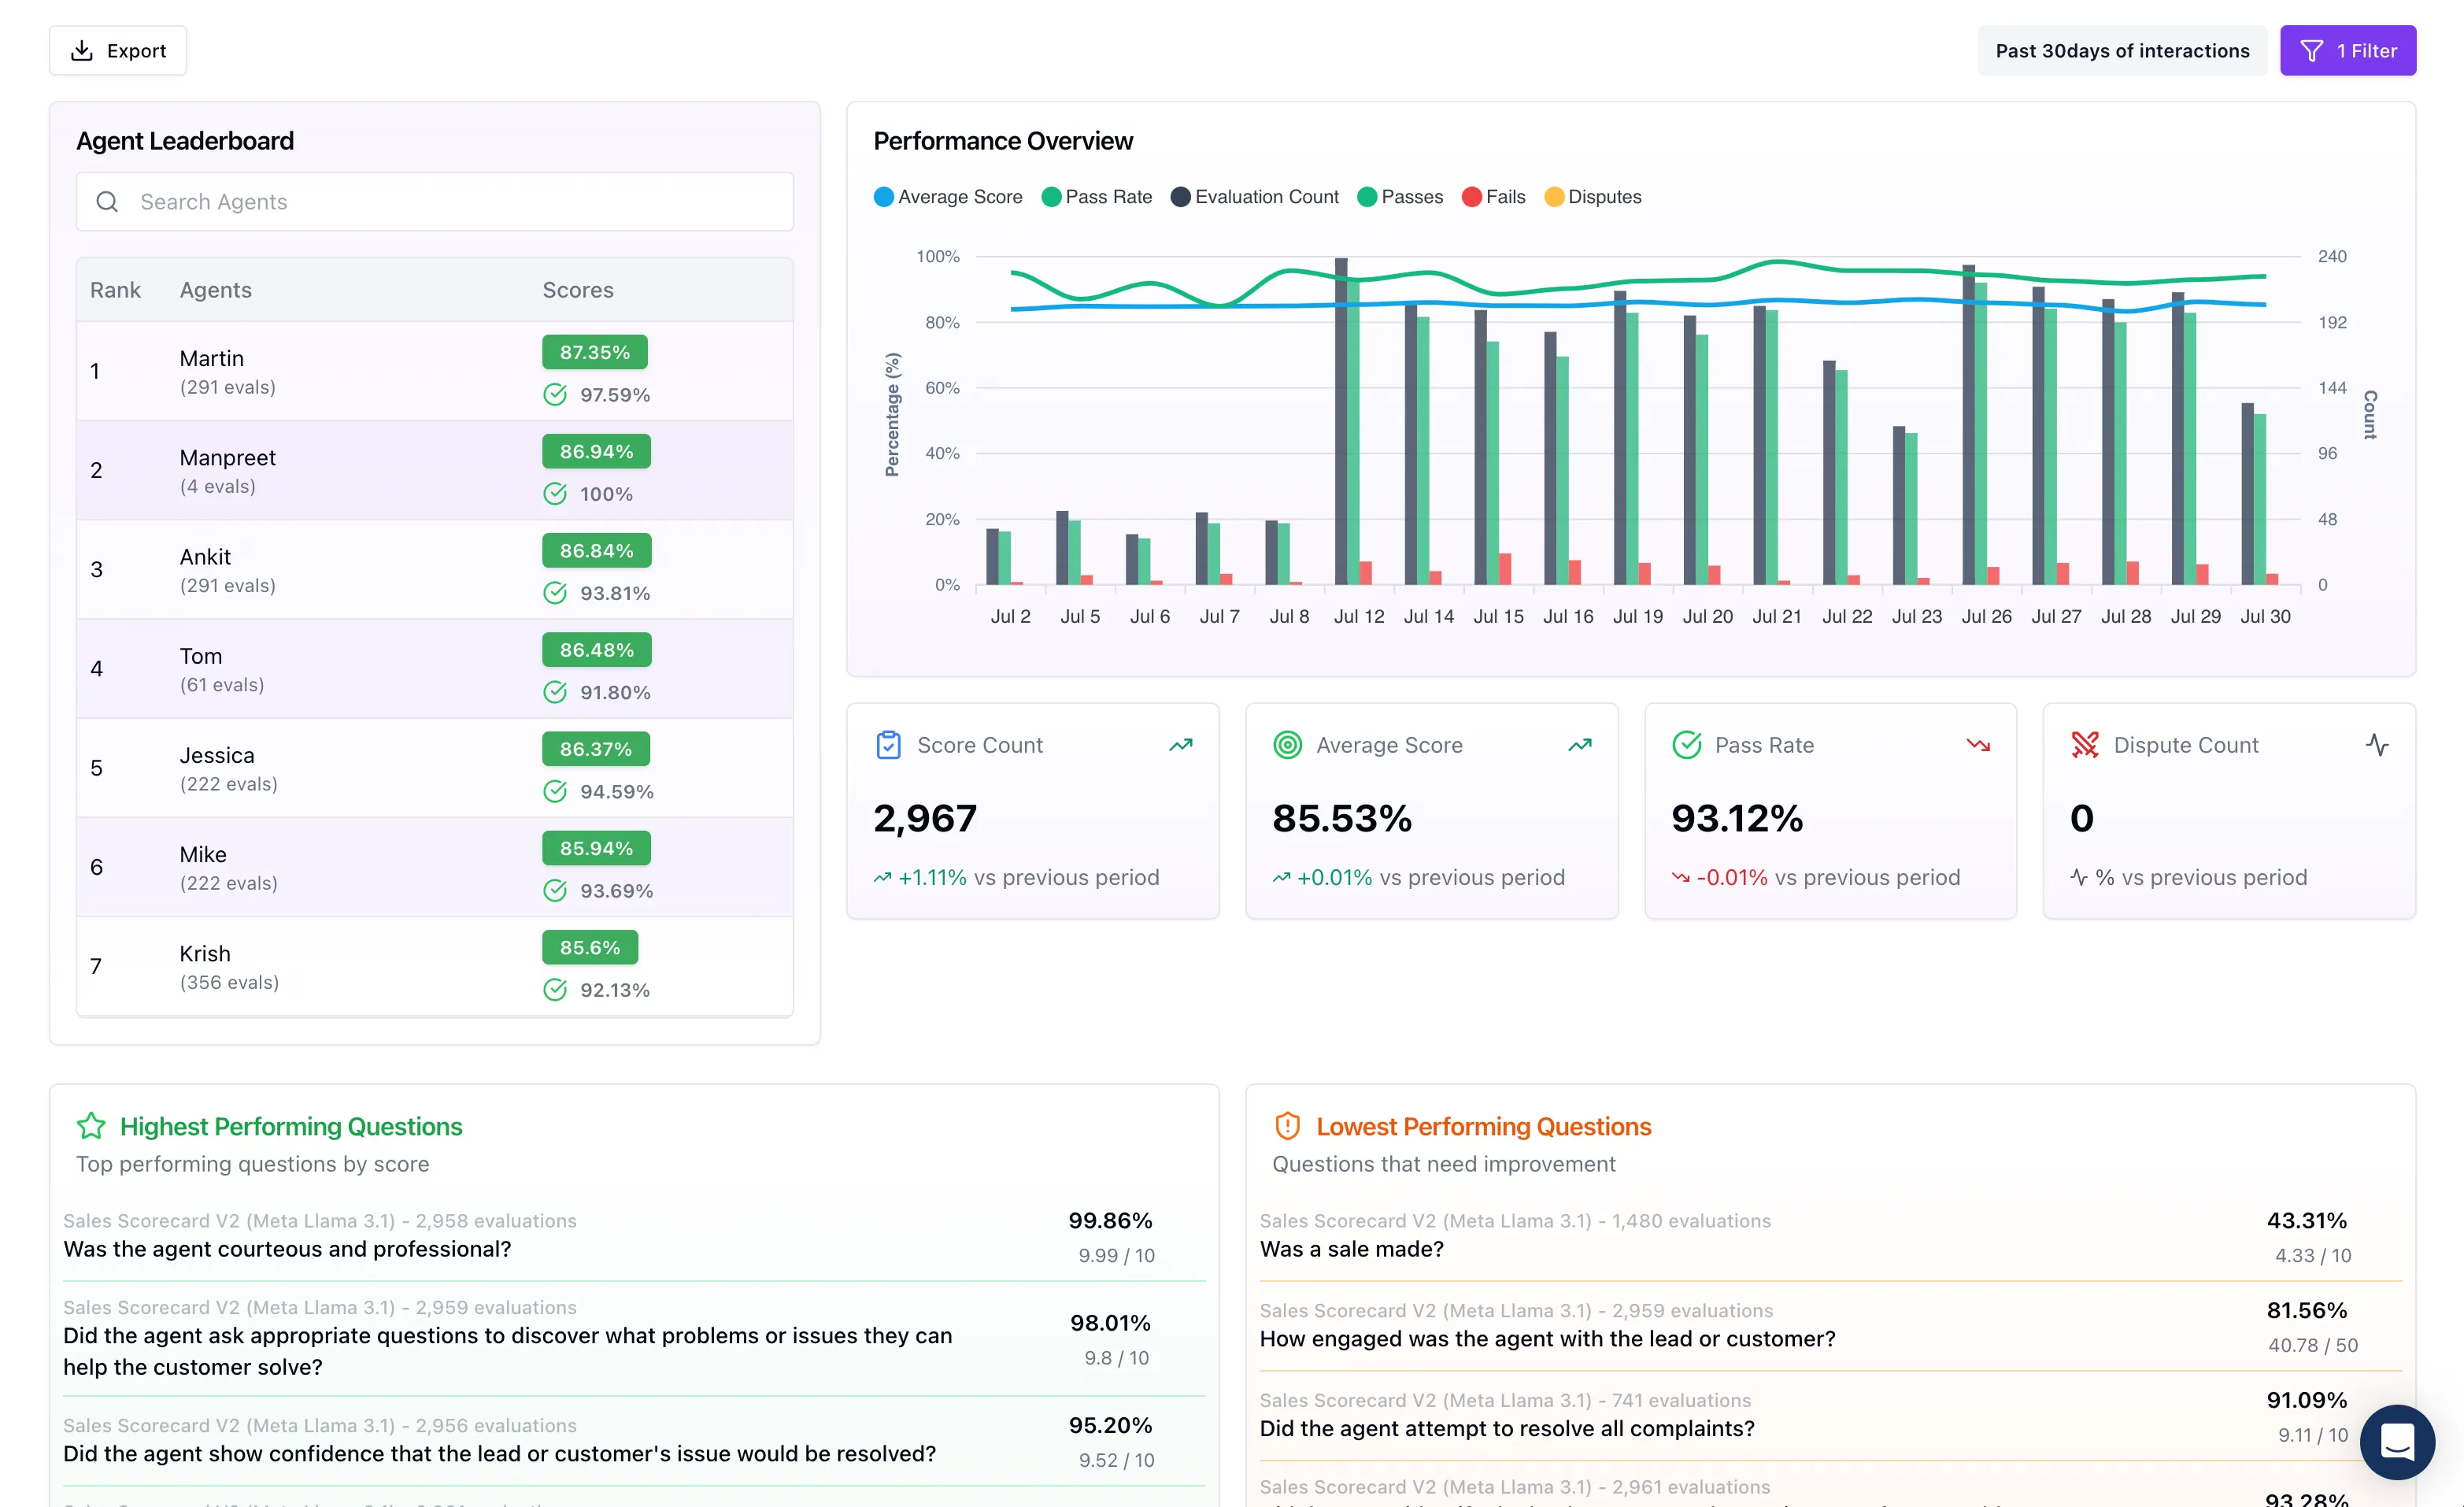
Task: Open the chat support bubble
Action: (x=2397, y=1442)
